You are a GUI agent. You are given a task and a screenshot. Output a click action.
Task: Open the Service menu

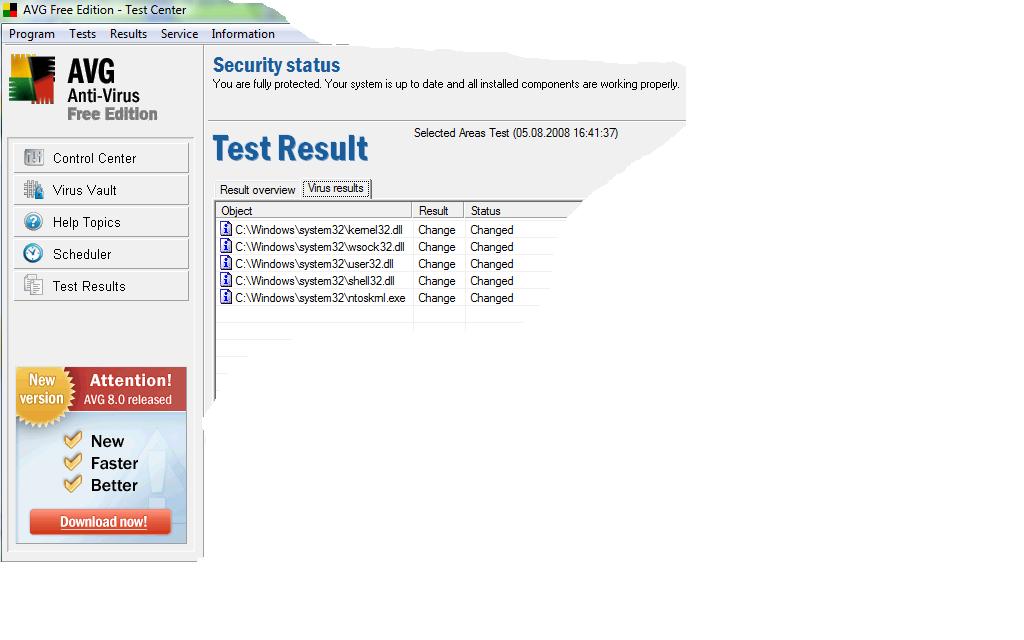pyautogui.click(x=179, y=34)
